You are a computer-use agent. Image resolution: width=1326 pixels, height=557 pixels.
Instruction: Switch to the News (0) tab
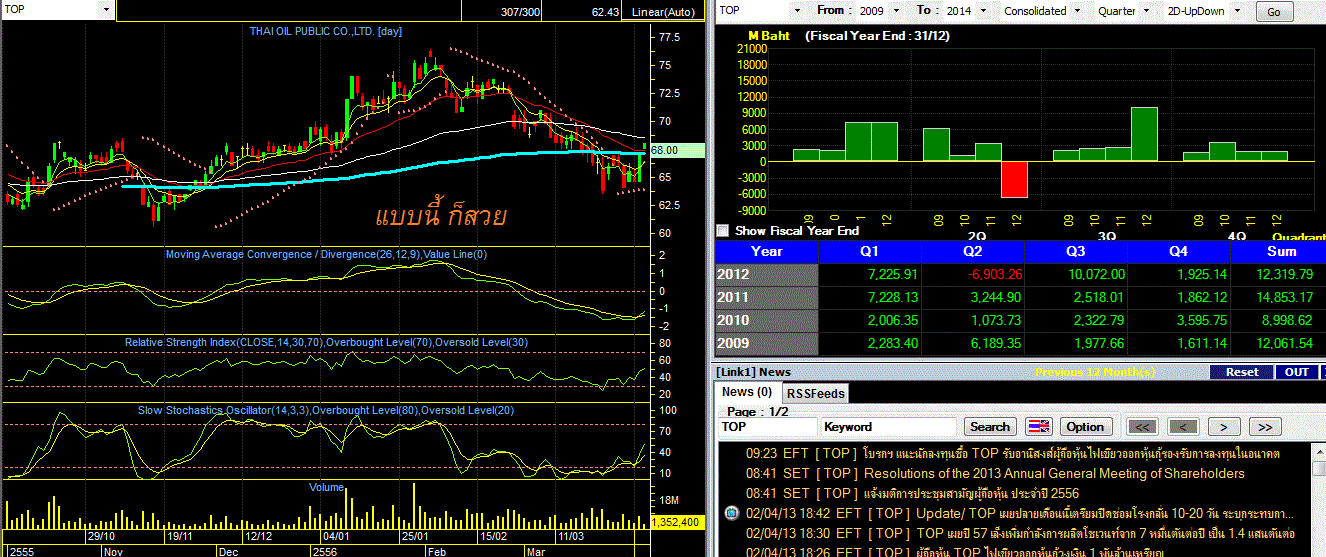click(x=747, y=392)
